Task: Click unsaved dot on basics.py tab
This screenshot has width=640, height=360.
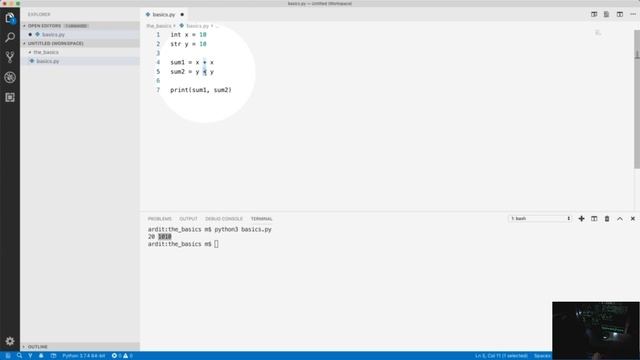Action: 182,15
